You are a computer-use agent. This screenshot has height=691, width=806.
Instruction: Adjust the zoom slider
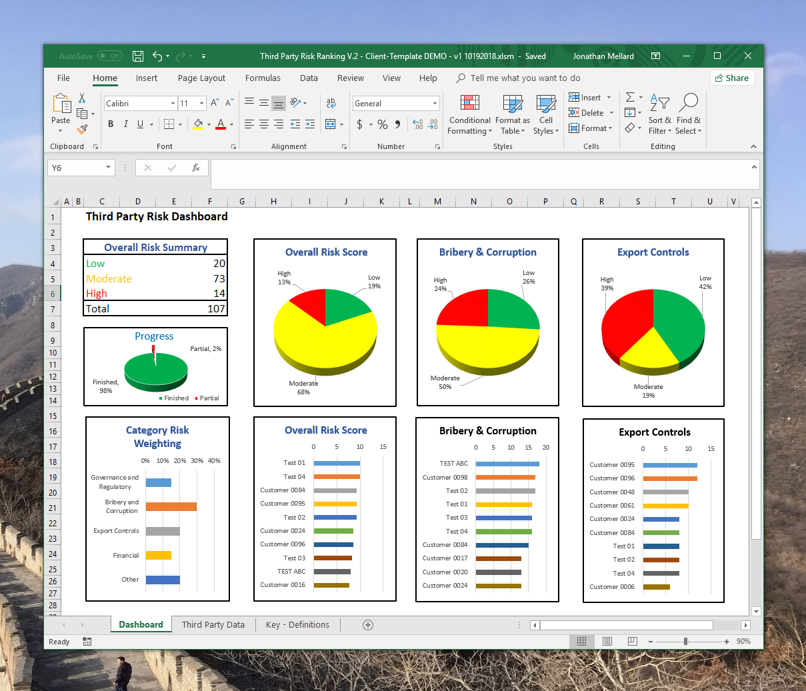pyautogui.click(x=685, y=641)
